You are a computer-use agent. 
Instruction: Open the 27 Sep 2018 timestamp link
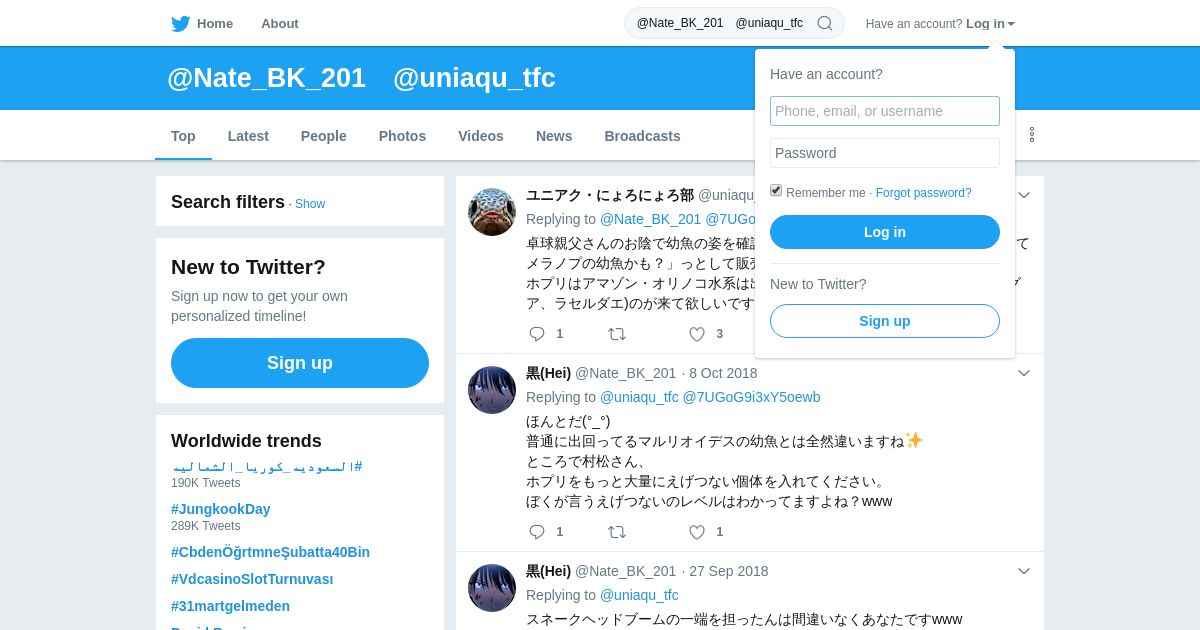coord(729,571)
